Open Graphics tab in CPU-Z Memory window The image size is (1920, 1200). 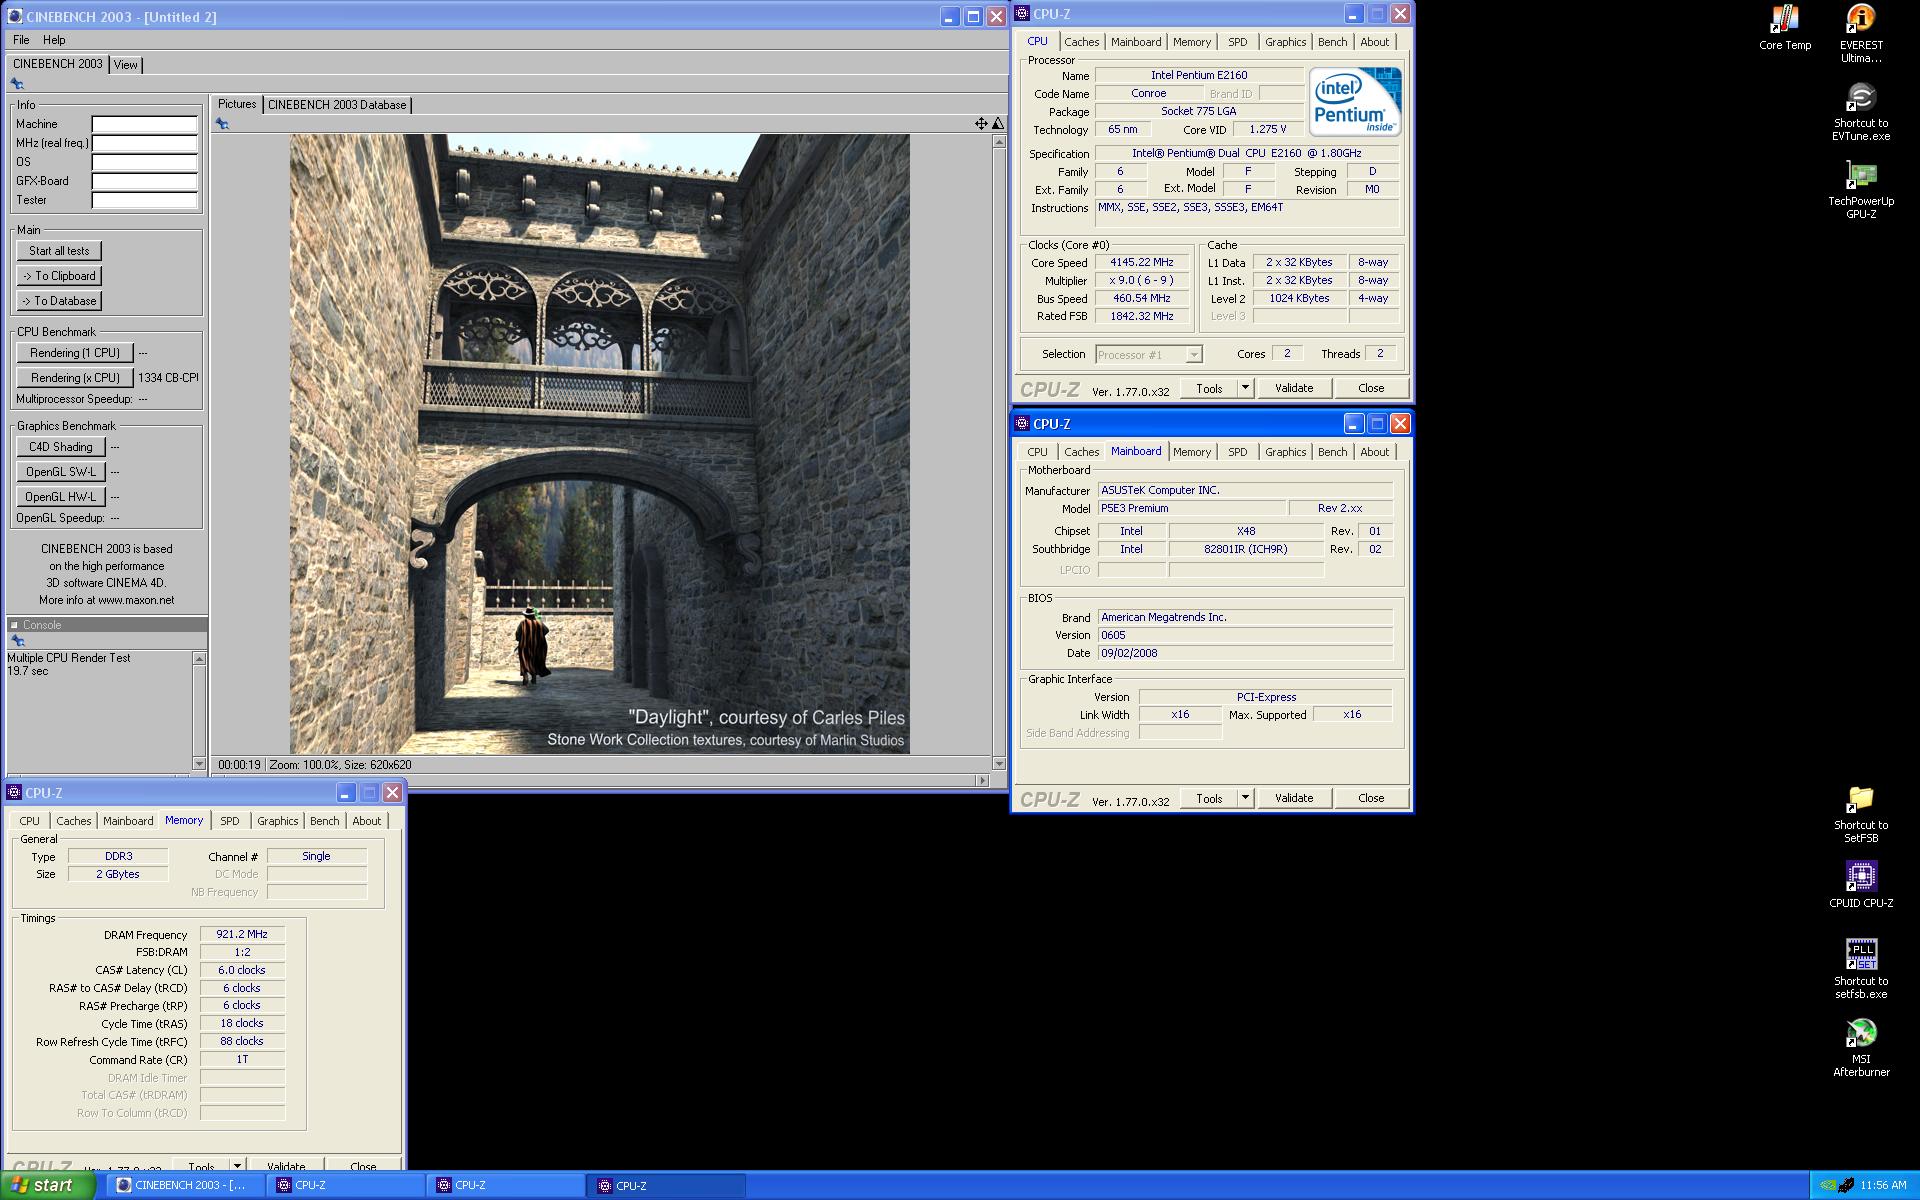click(x=277, y=821)
